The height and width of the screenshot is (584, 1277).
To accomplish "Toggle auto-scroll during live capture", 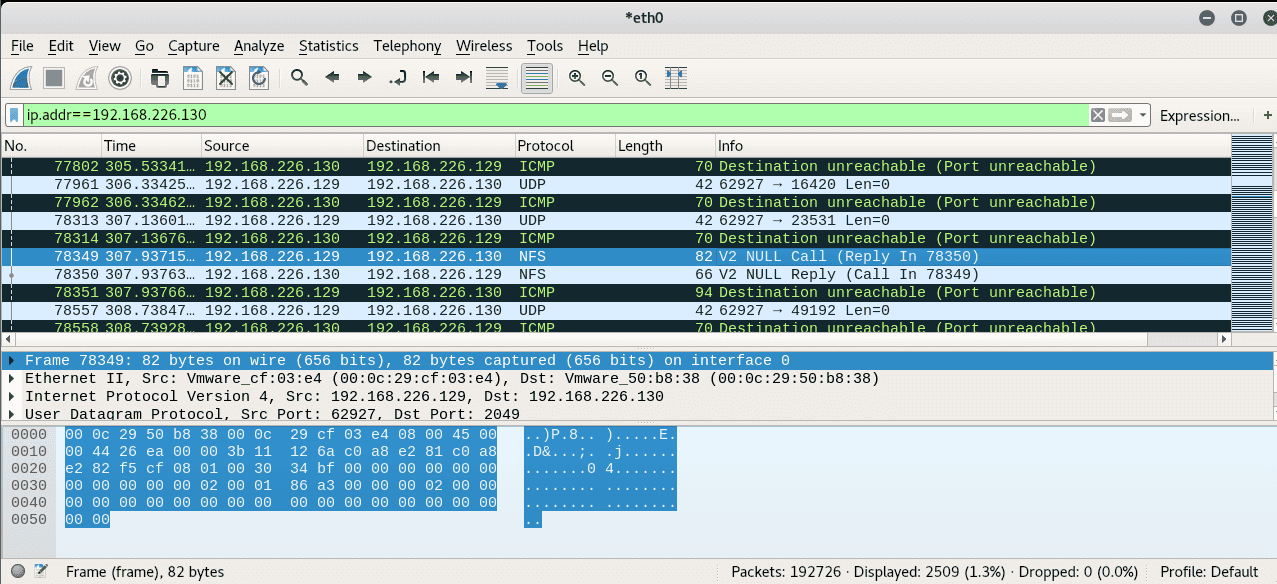I will coord(496,78).
